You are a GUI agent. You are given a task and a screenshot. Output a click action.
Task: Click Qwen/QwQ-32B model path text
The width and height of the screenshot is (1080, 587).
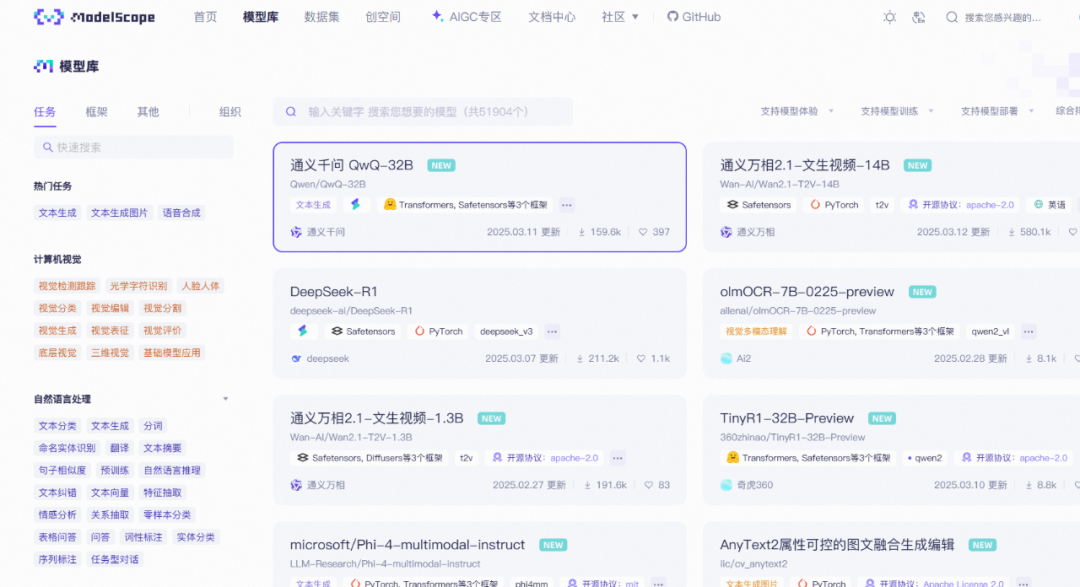(328, 184)
